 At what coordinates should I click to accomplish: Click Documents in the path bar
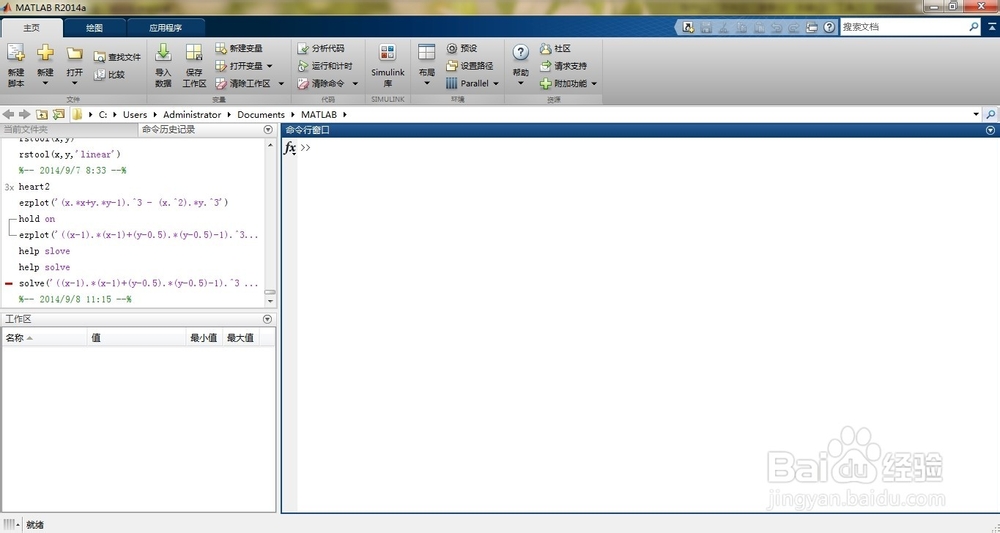coord(261,114)
